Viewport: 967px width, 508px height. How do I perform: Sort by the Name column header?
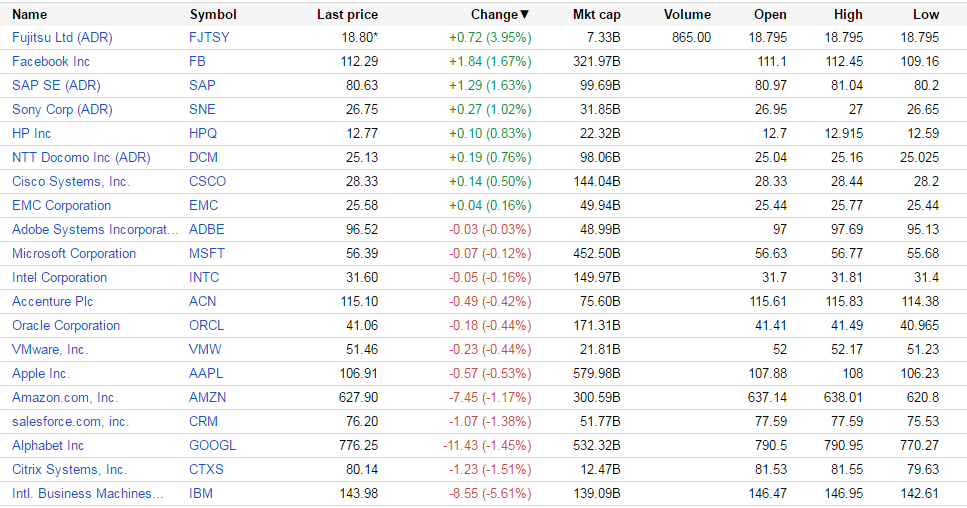coord(29,15)
